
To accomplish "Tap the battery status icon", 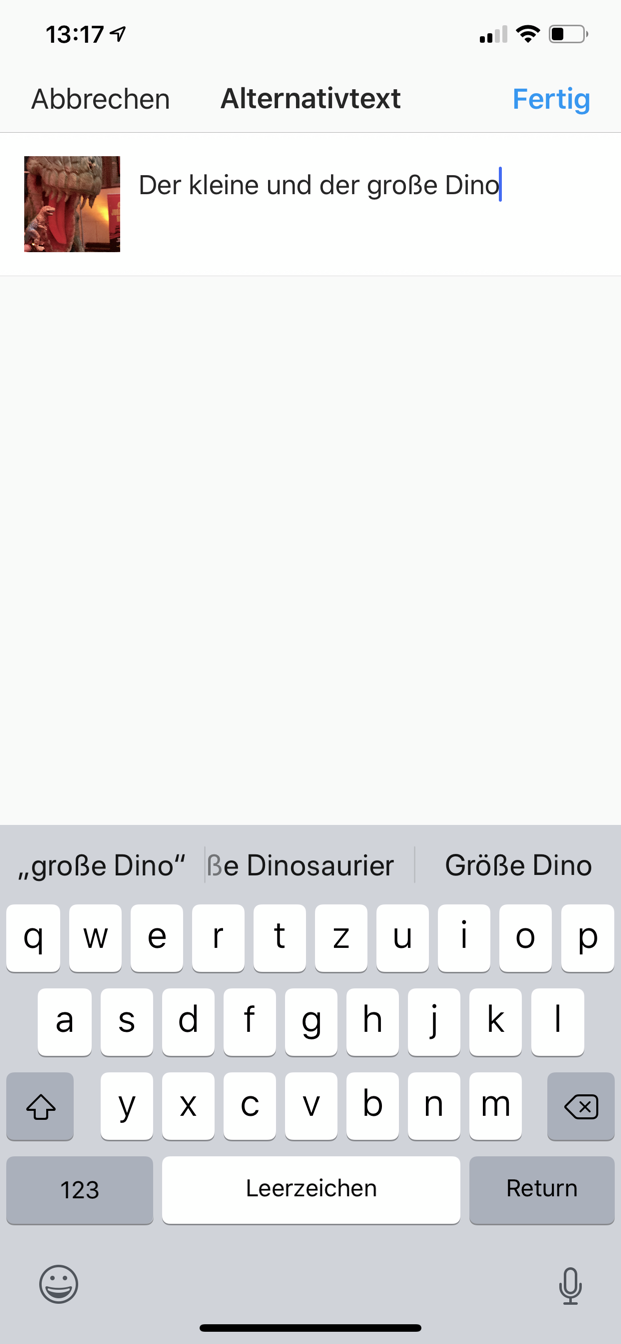I will coord(568,35).
